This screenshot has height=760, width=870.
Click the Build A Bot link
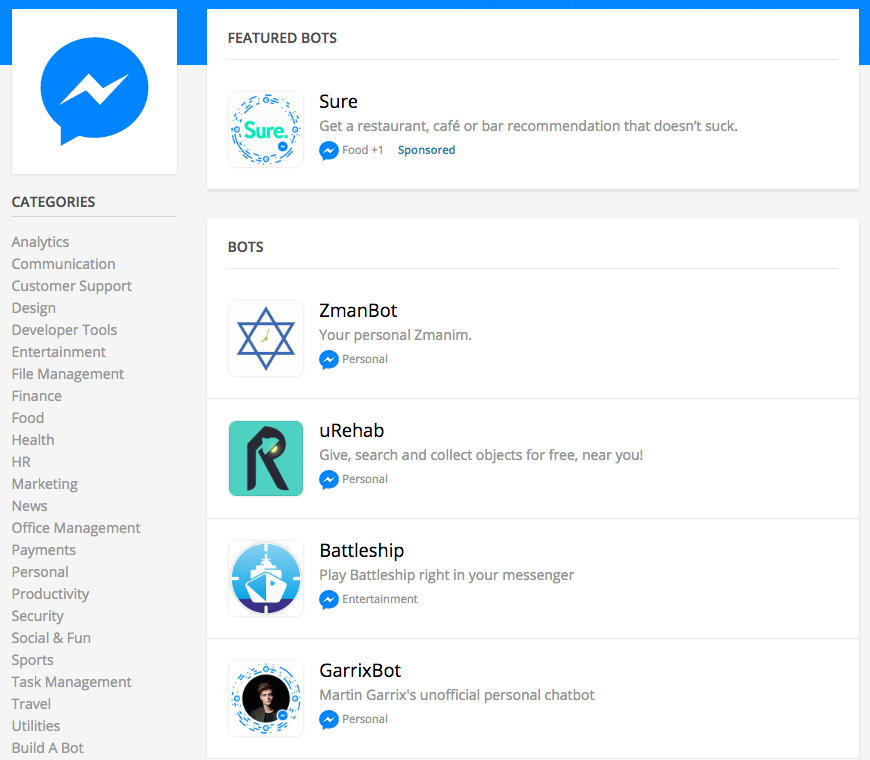click(48, 748)
